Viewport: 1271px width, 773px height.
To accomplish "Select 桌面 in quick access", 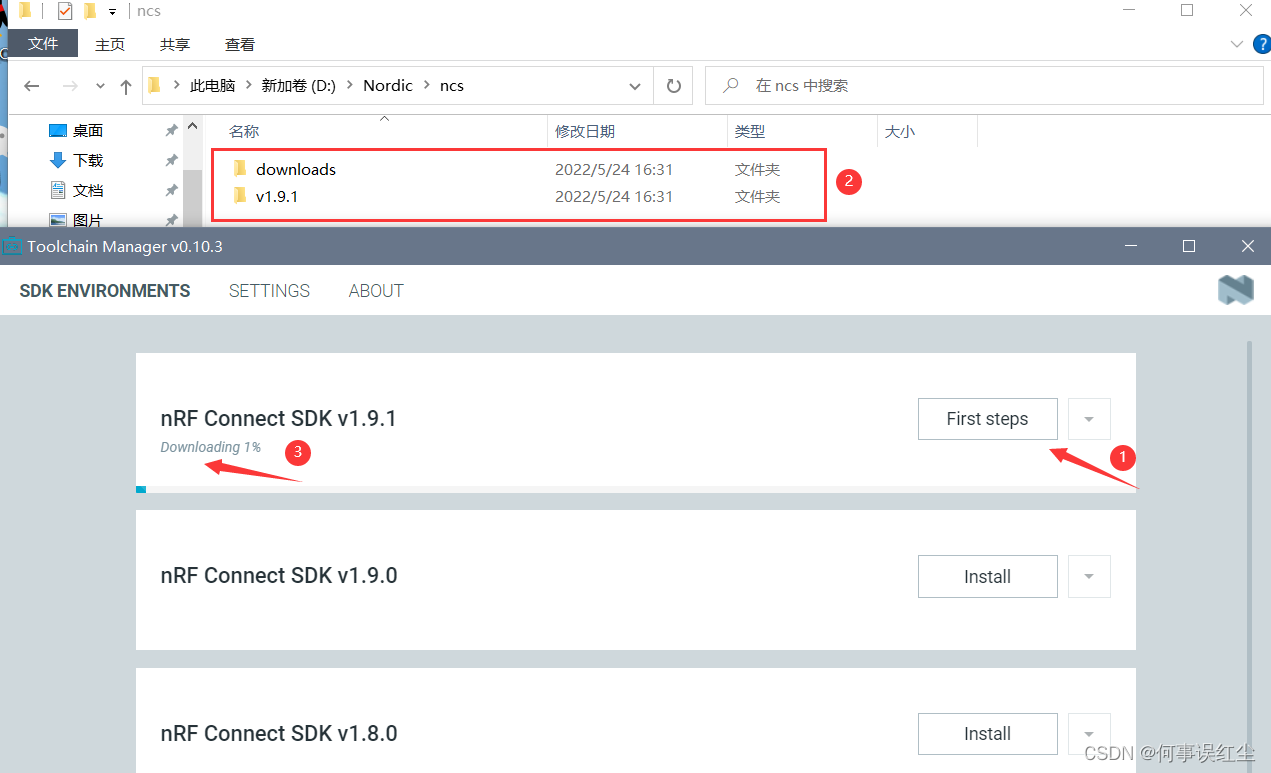I will click(x=88, y=131).
